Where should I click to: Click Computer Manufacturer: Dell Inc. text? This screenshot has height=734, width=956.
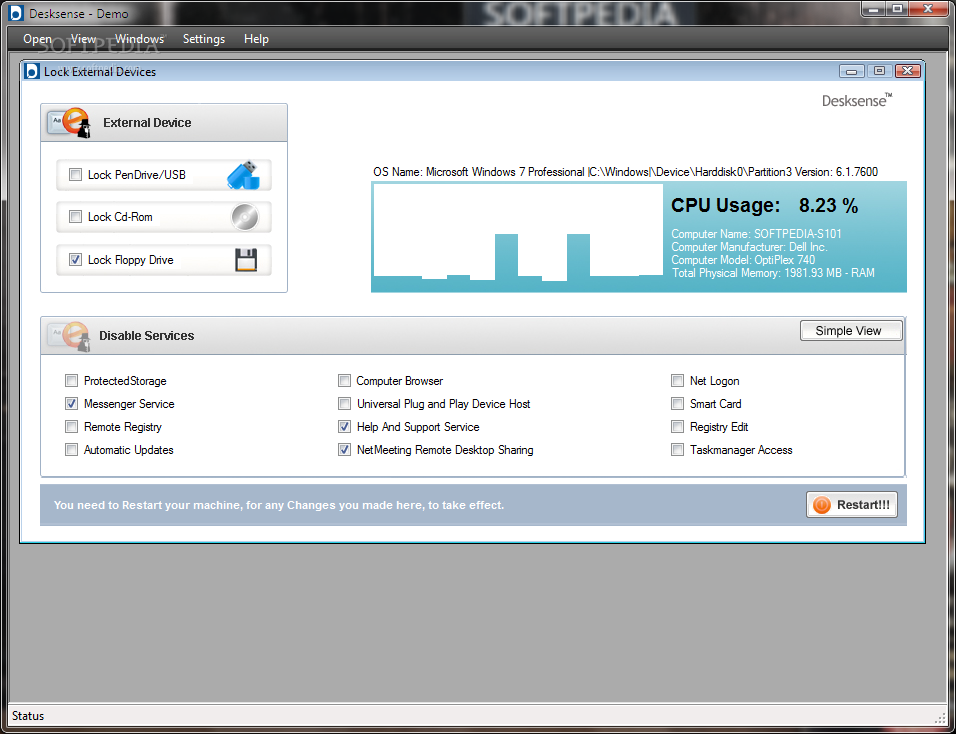click(x=749, y=247)
